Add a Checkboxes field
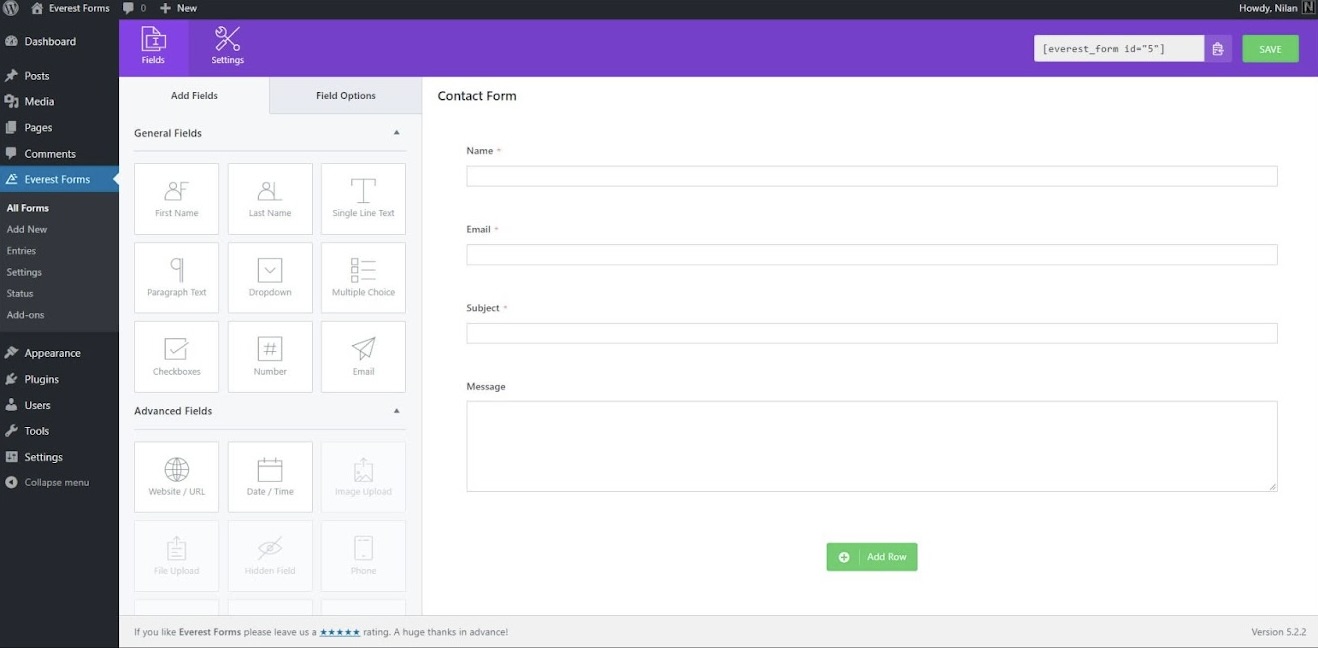The image size is (1318, 648). [176, 355]
